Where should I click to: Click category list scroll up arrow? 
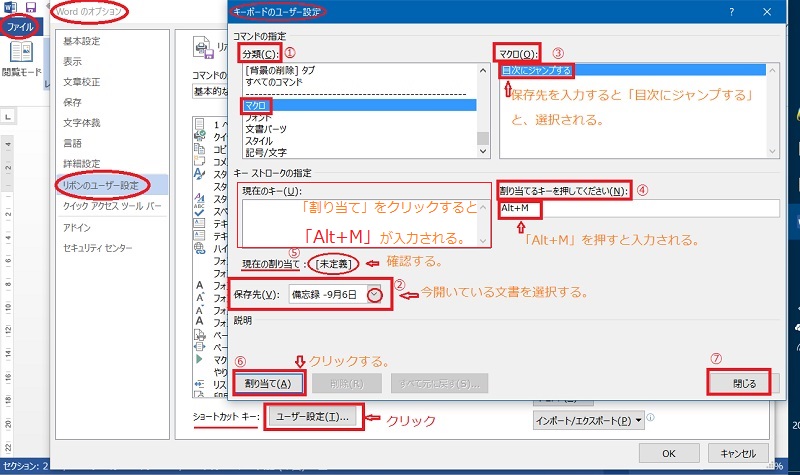coord(483,70)
